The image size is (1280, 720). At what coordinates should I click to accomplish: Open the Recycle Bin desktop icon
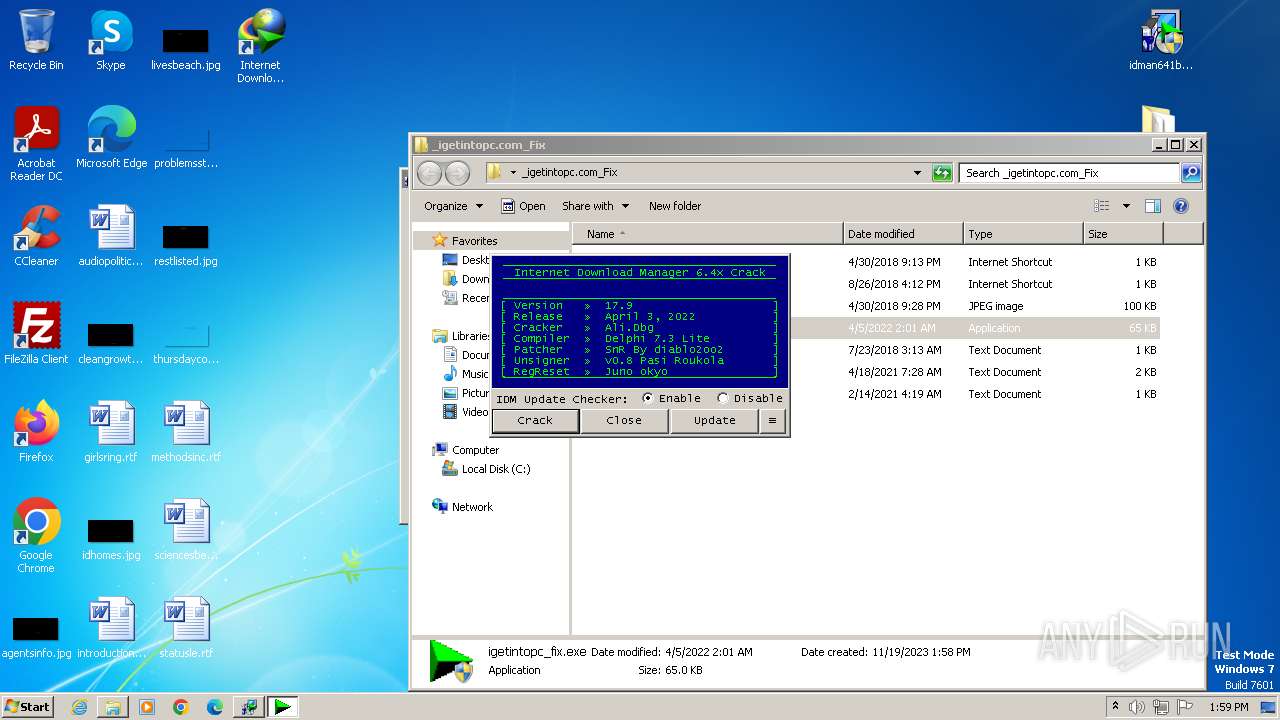[x=36, y=40]
